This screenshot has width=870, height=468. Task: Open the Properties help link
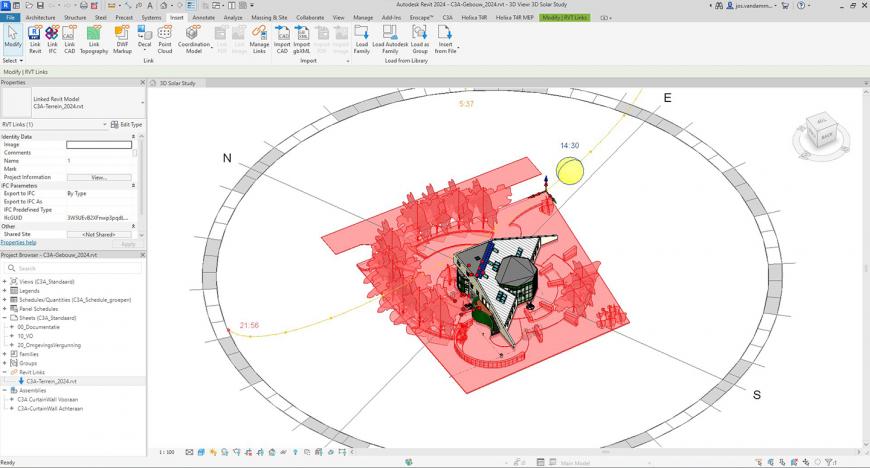point(18,242)
